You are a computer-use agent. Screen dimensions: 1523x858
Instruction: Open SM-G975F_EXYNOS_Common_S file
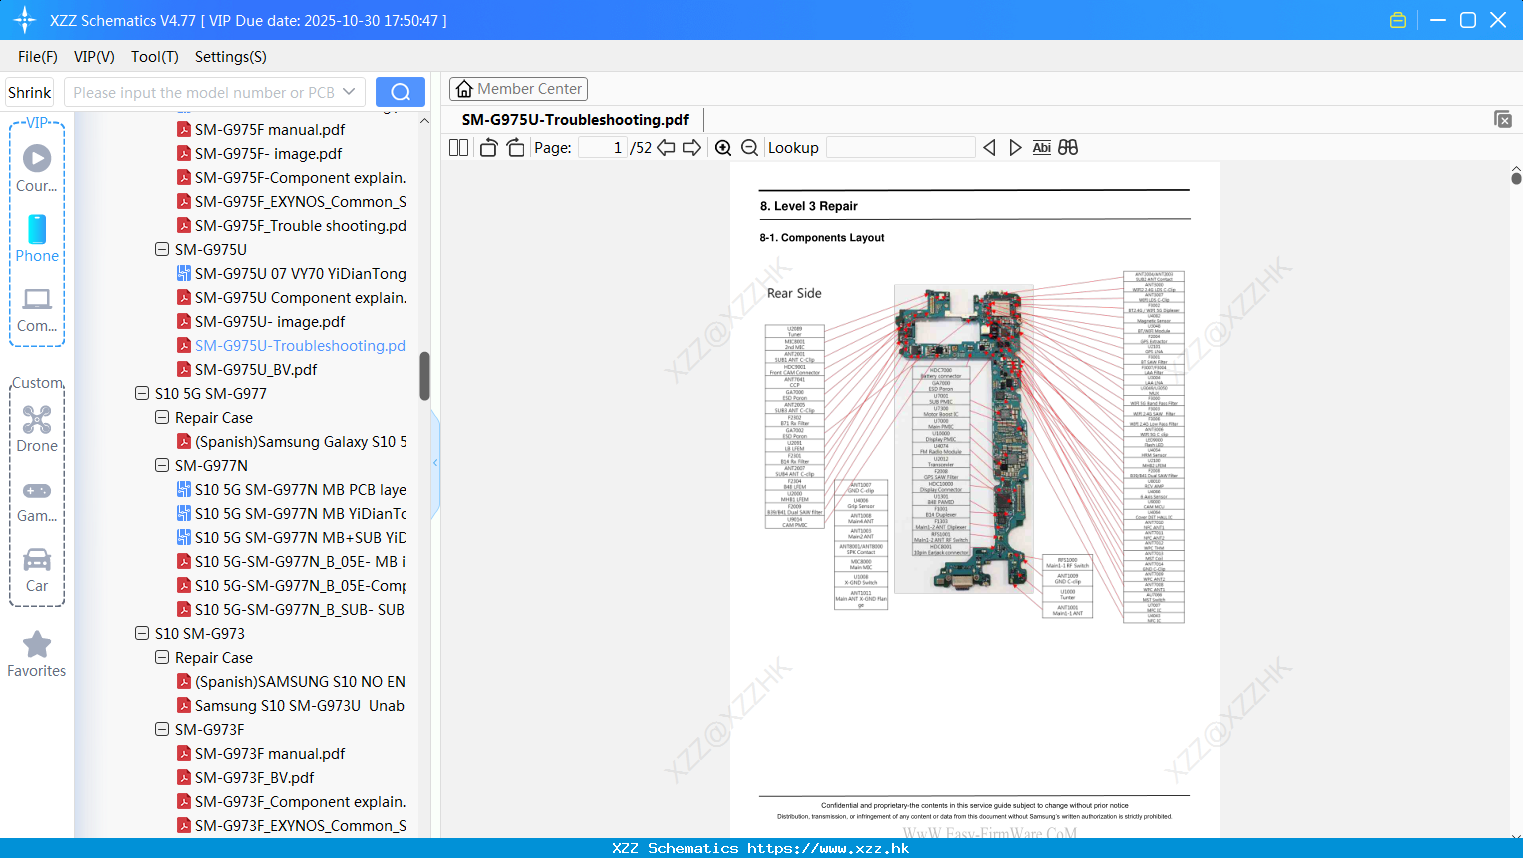tap(292, 201)
